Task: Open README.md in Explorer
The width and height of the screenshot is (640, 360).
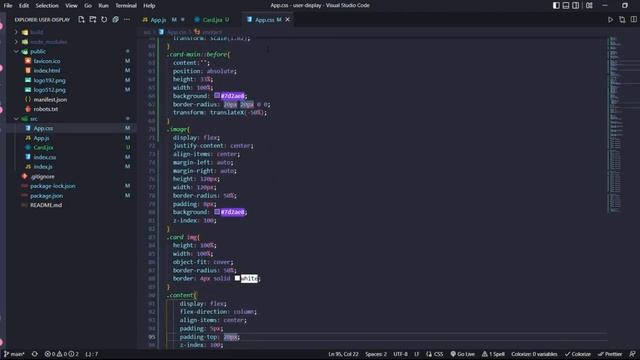Action: click(46, 205)
